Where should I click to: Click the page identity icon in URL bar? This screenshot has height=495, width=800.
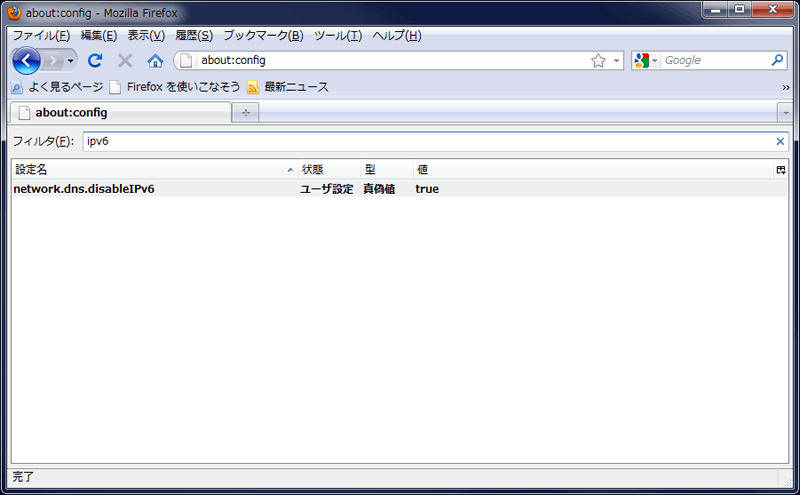point(186,60)
